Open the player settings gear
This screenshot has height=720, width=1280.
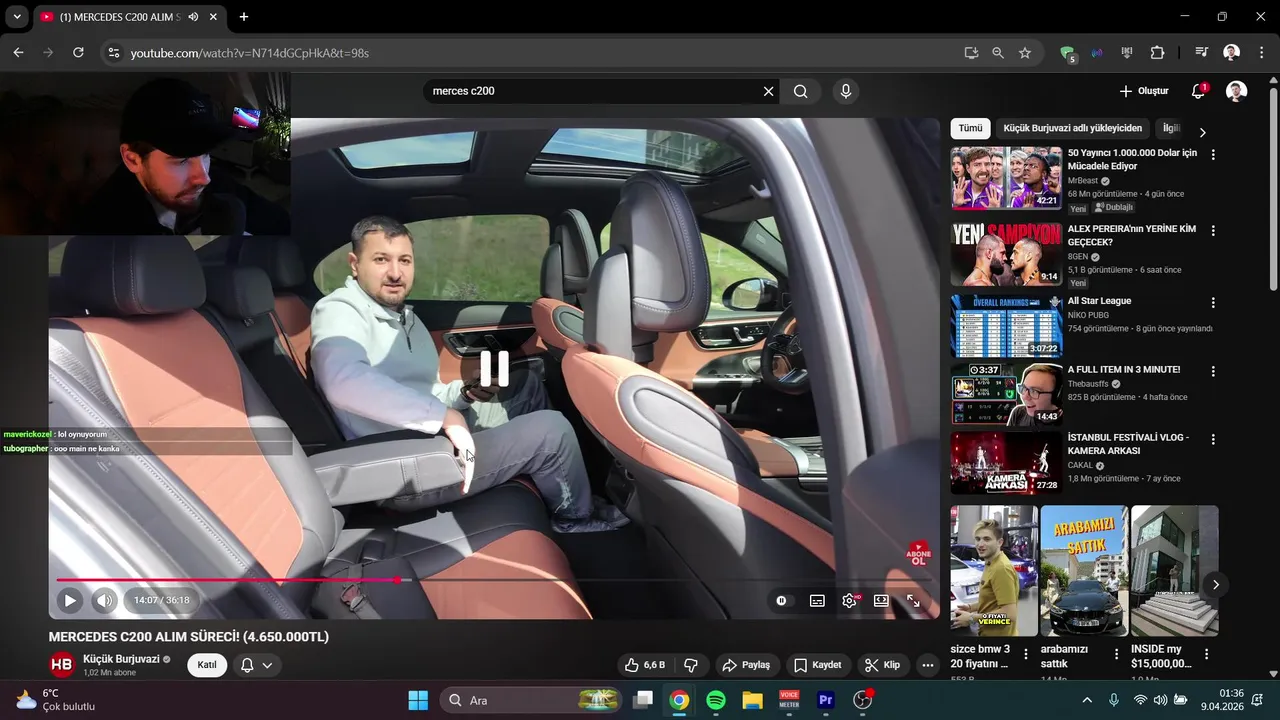[850, 601]
